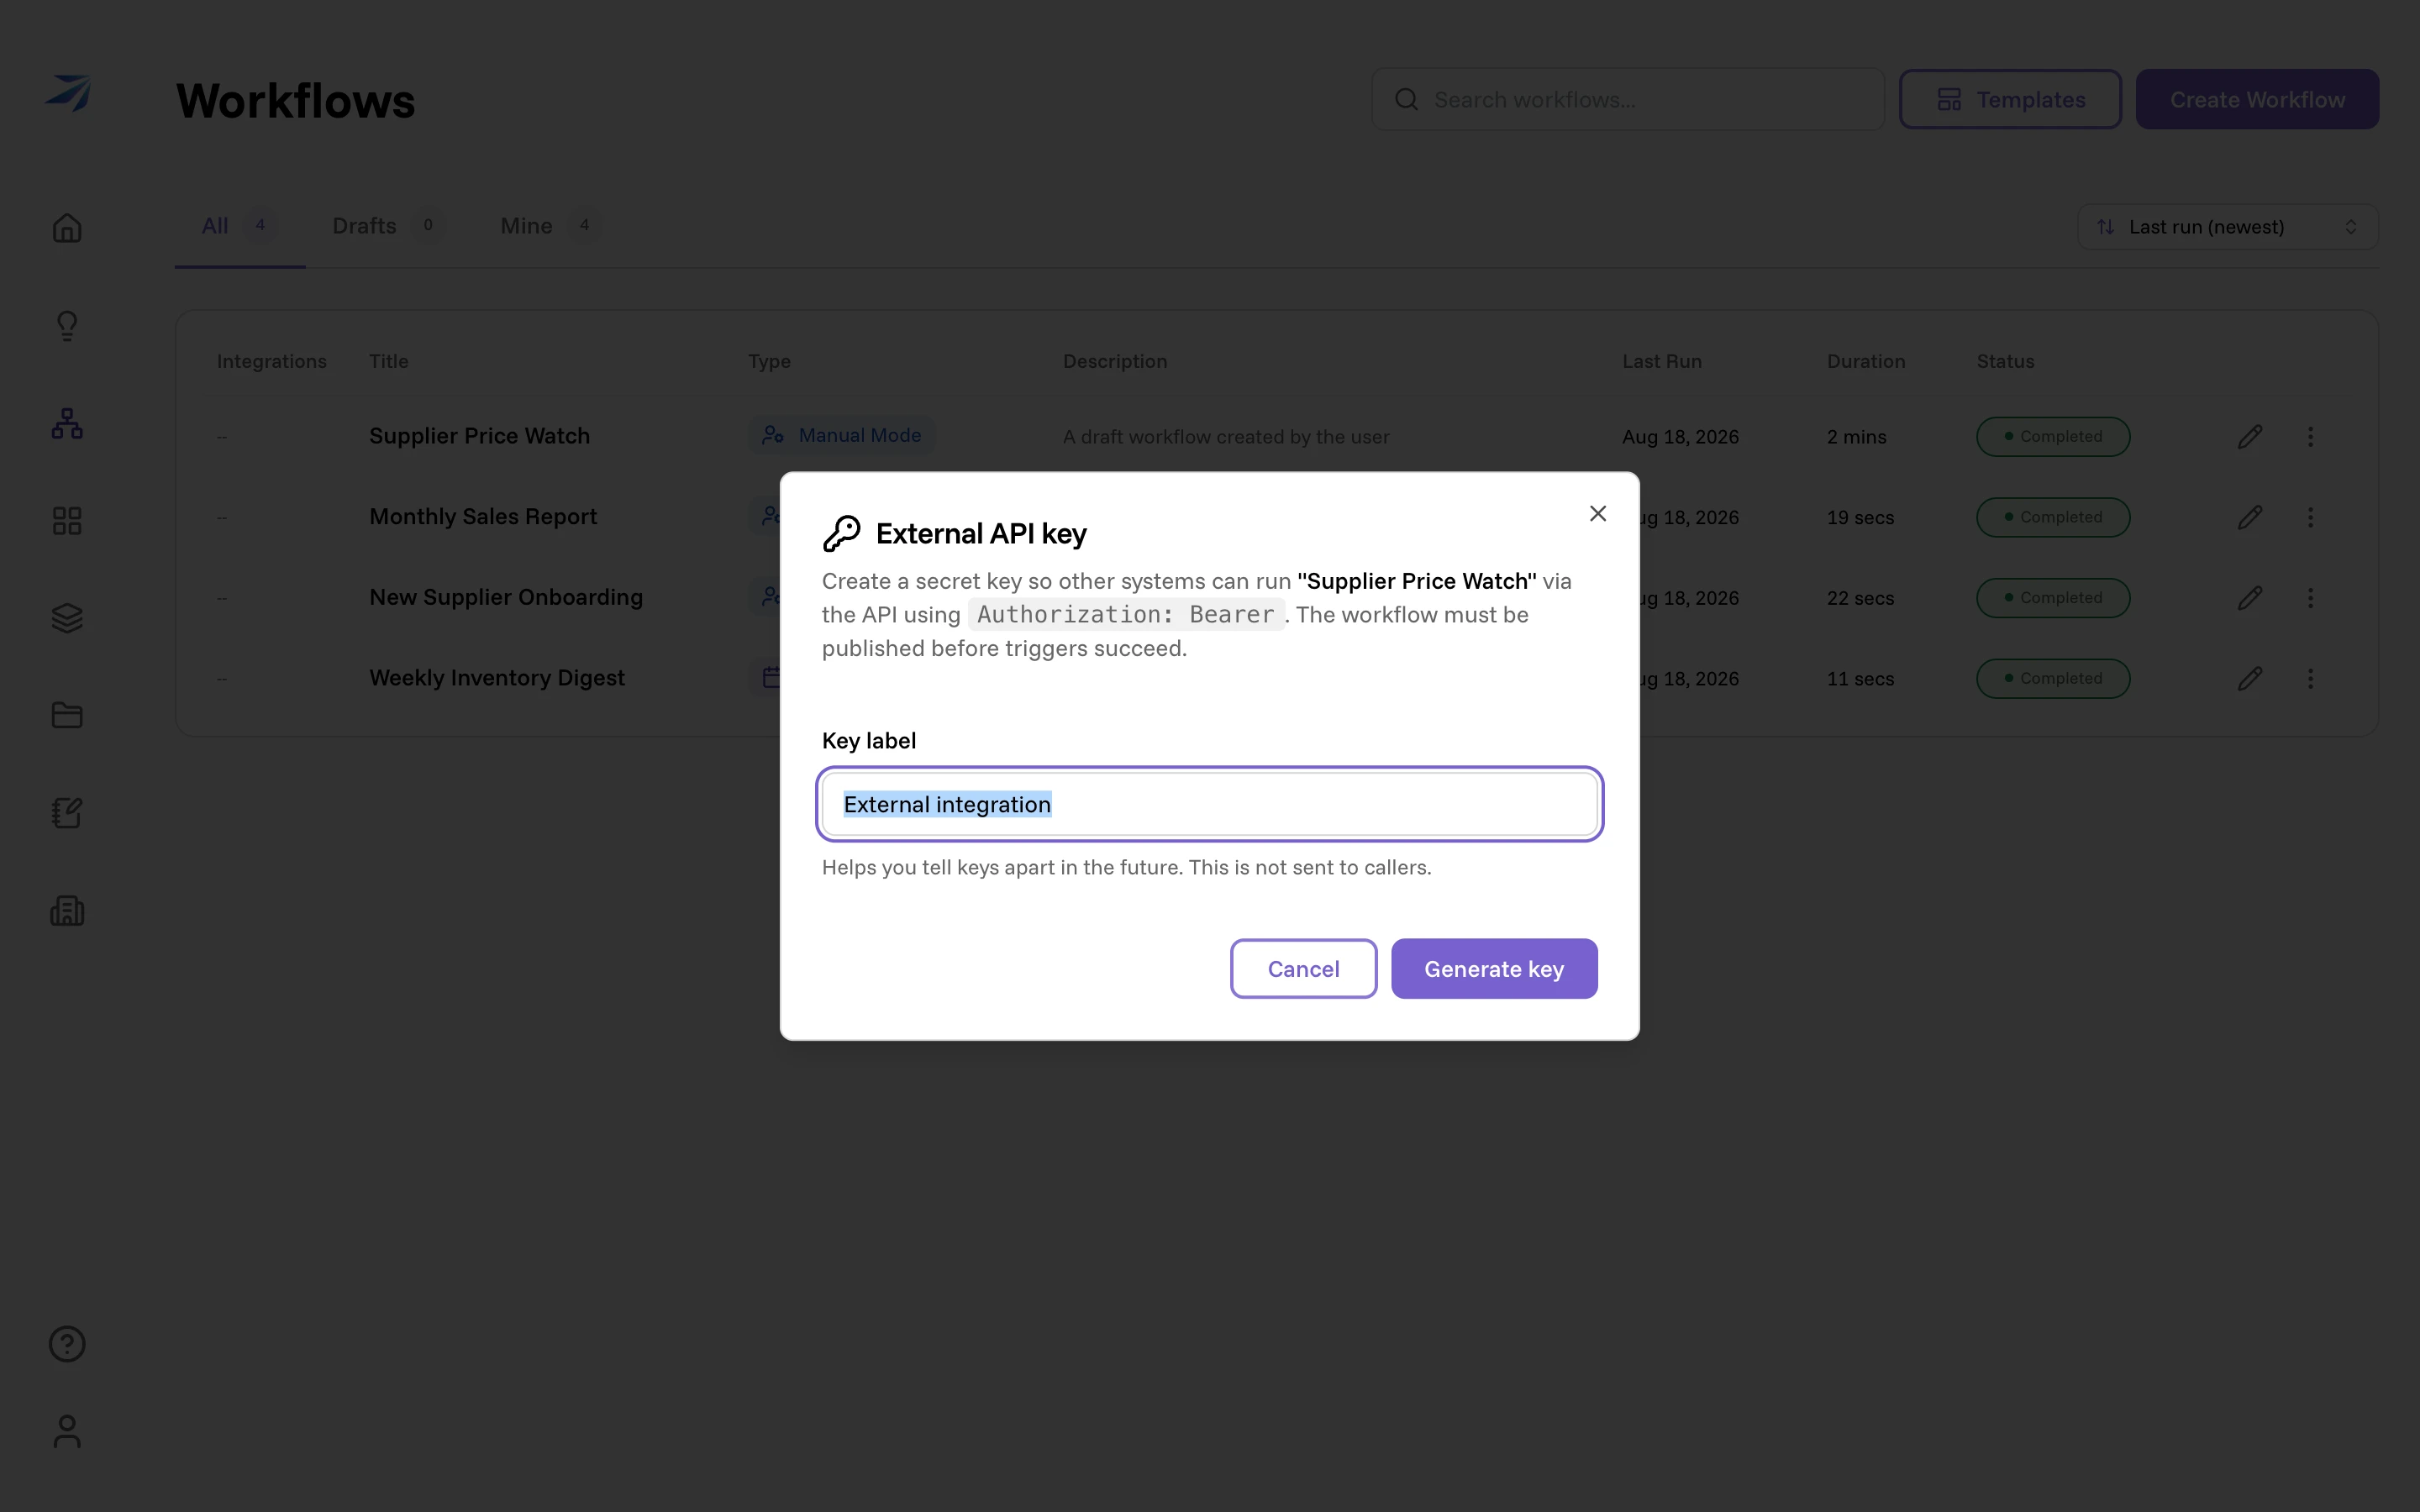2420x1512 pixels.
Task: Click the Generate key button
Action: click(1494, 968)
